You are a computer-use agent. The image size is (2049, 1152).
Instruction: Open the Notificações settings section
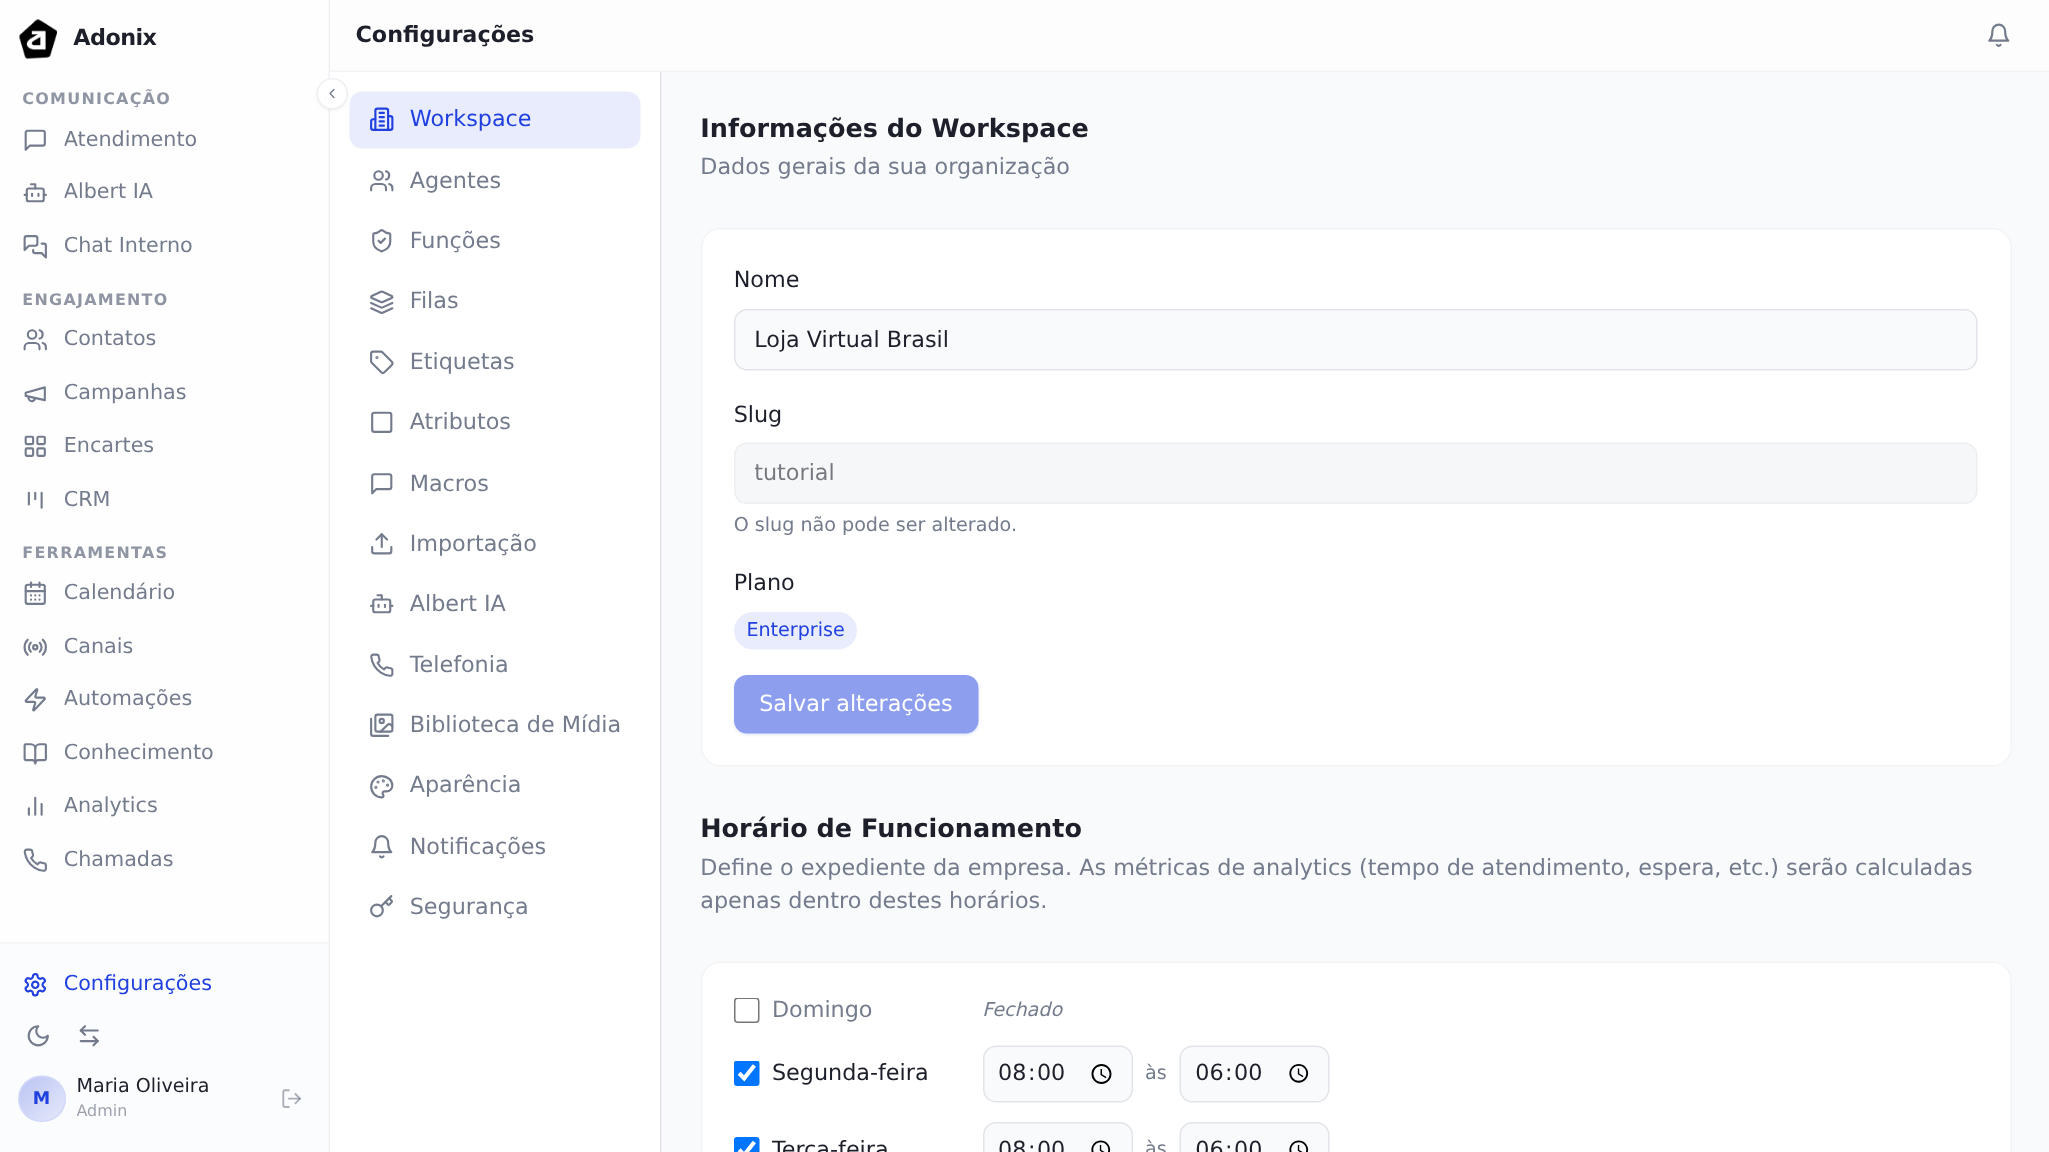477,846
